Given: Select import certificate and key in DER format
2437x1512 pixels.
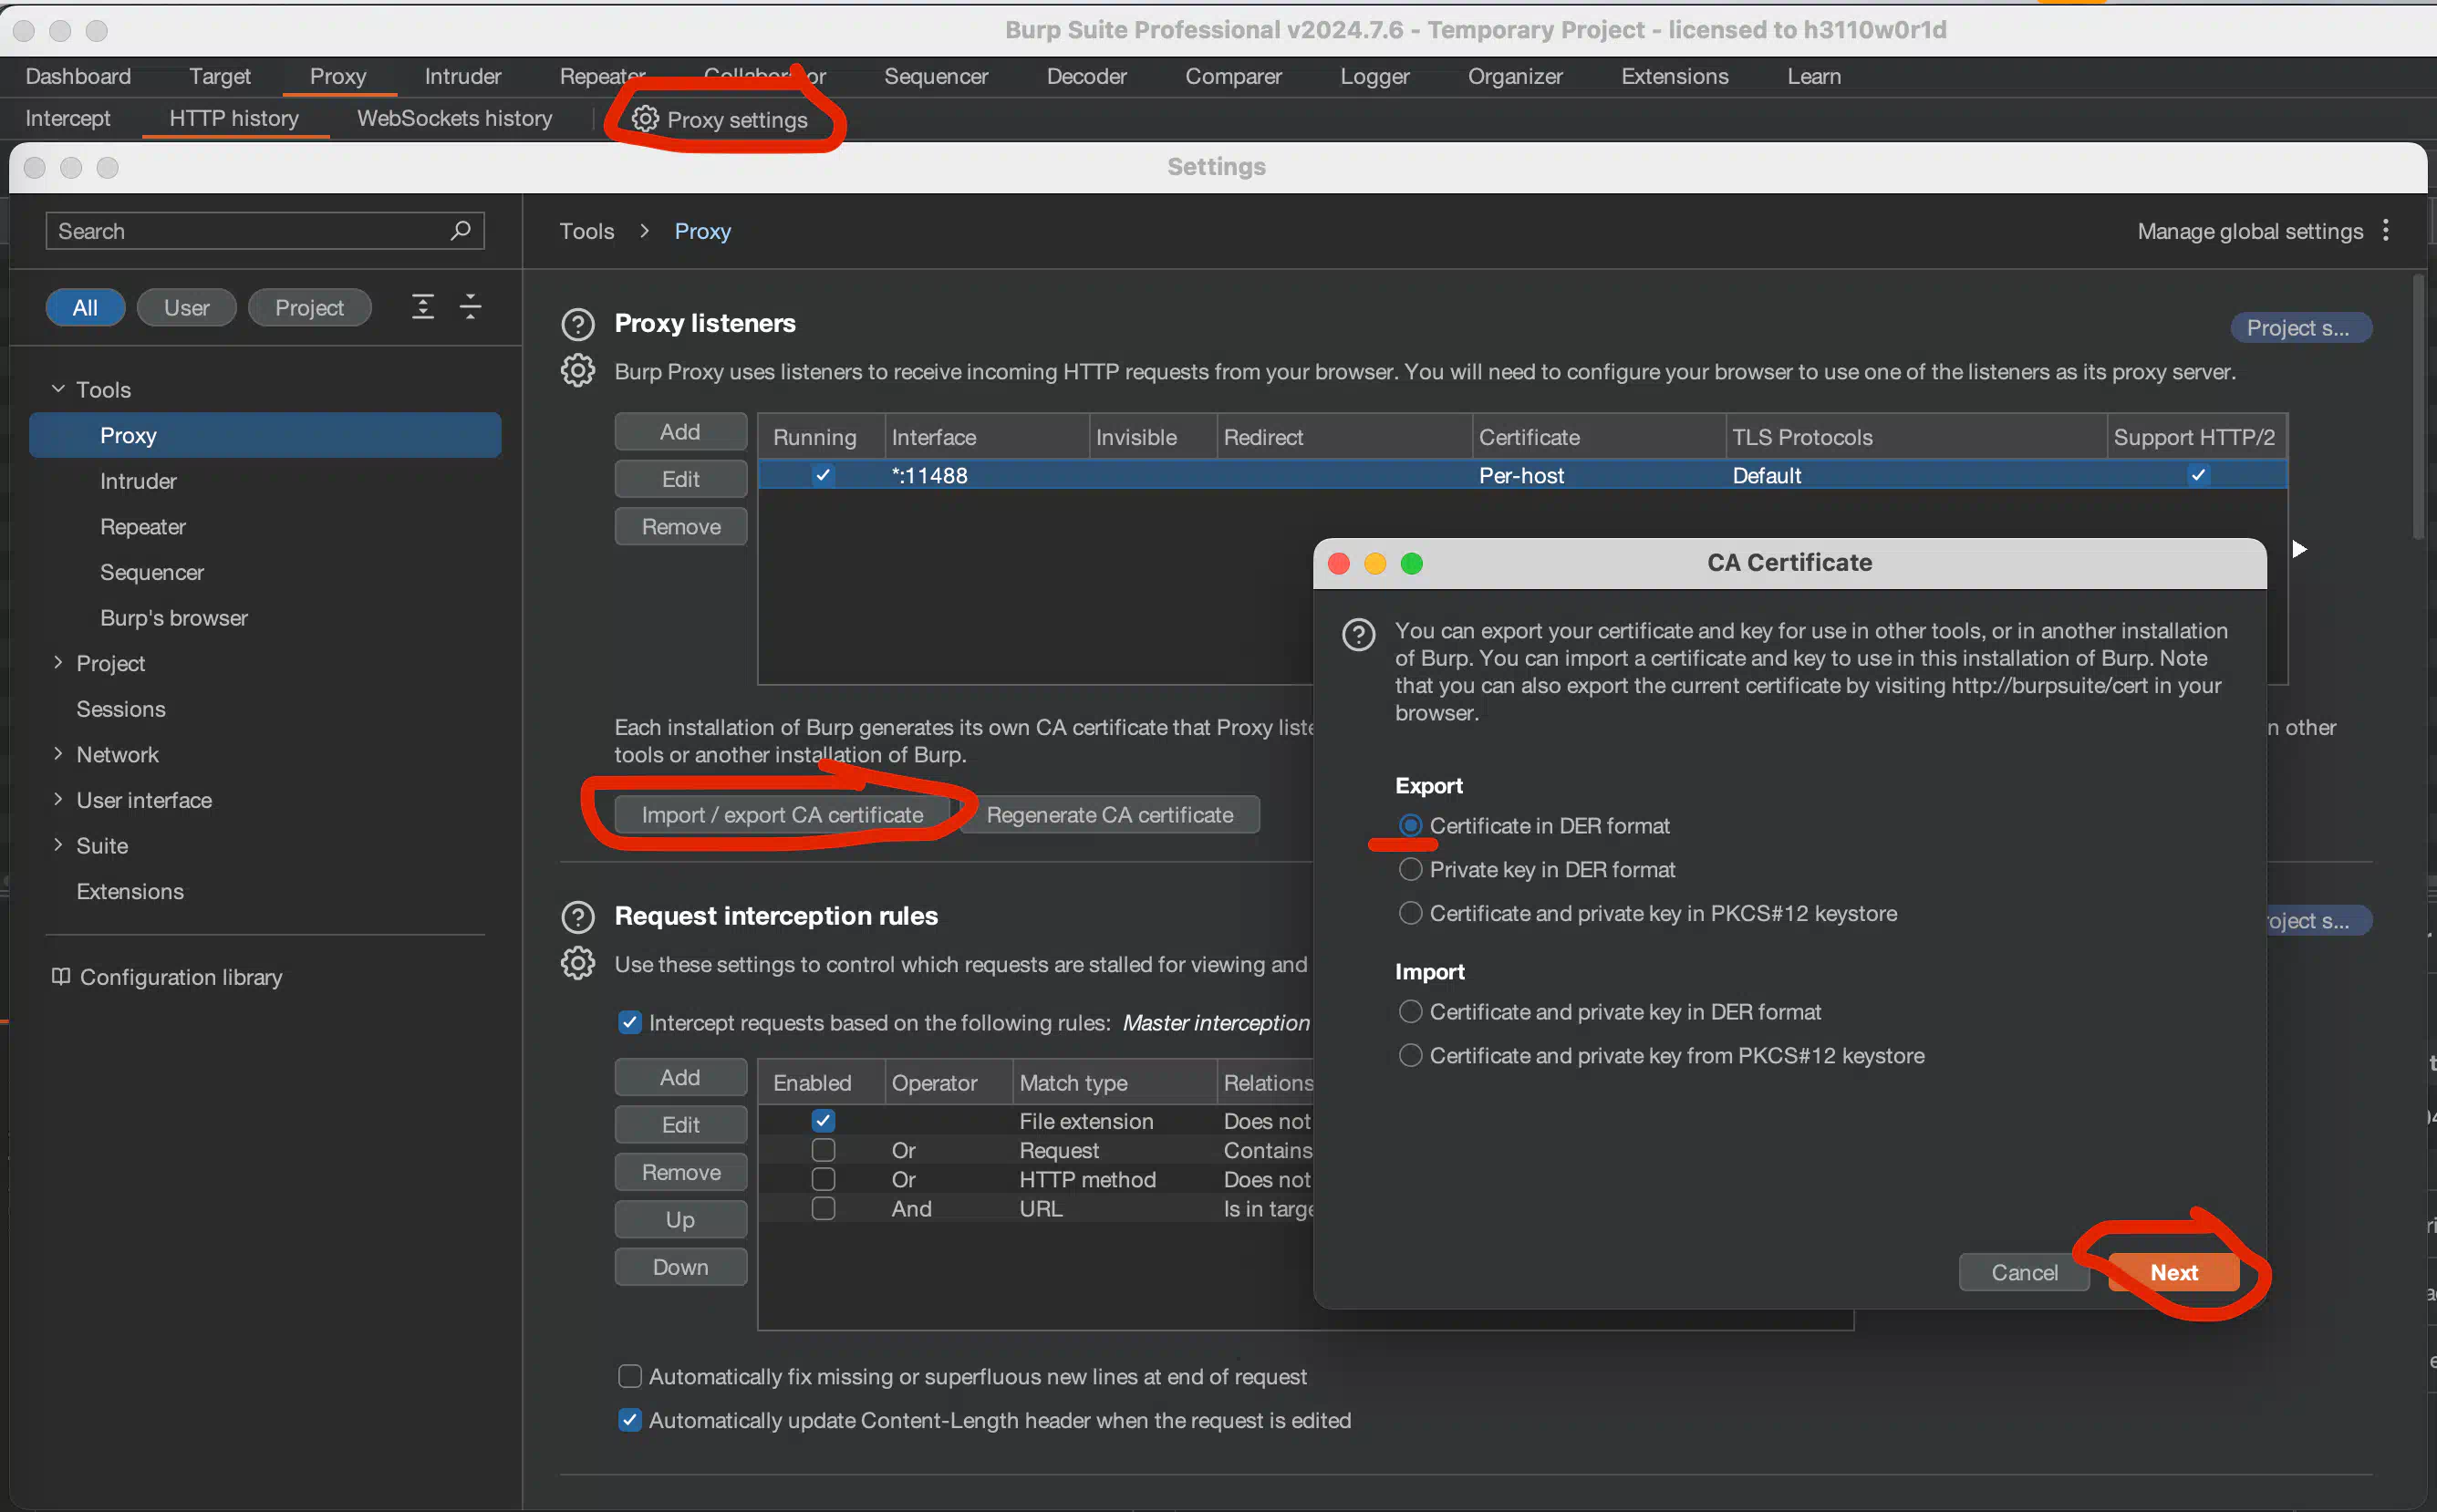Looking at the screenshot, I should click(x=1410, y=1012).
